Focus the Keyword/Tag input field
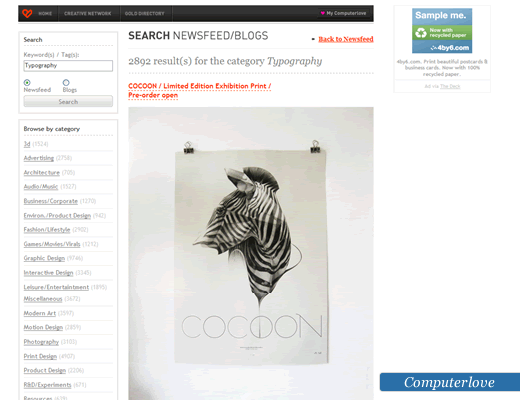 (68, 66)
